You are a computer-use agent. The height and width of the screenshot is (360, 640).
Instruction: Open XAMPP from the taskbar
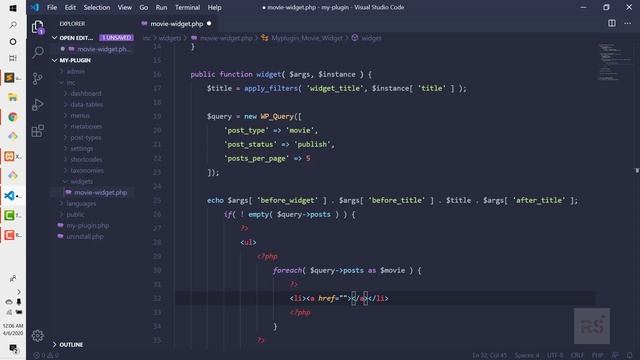tap(10, 156)
